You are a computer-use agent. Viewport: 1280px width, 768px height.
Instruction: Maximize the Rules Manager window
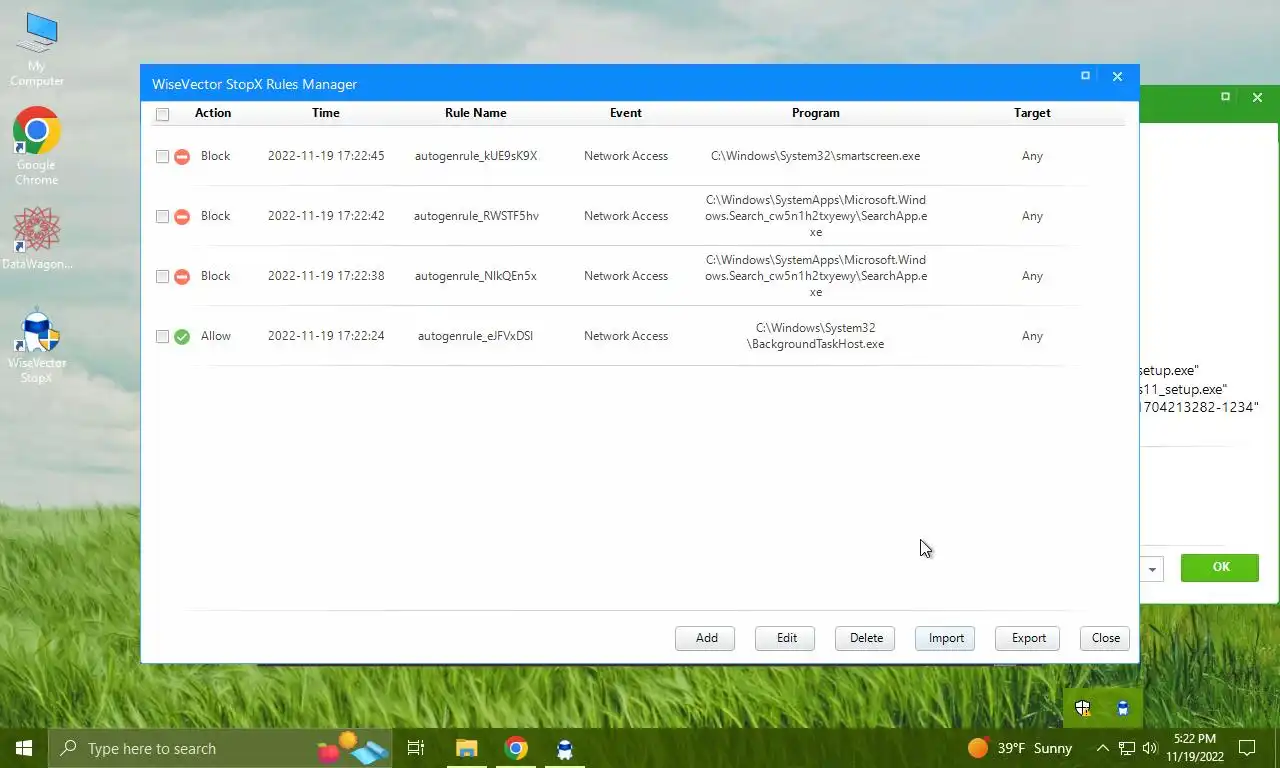point(1085,76)
